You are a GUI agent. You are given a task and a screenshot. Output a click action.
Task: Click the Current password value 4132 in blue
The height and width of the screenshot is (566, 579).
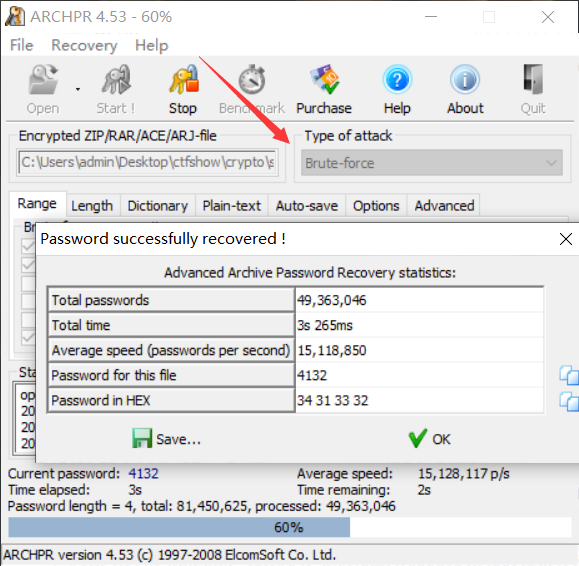click(143, 473)
